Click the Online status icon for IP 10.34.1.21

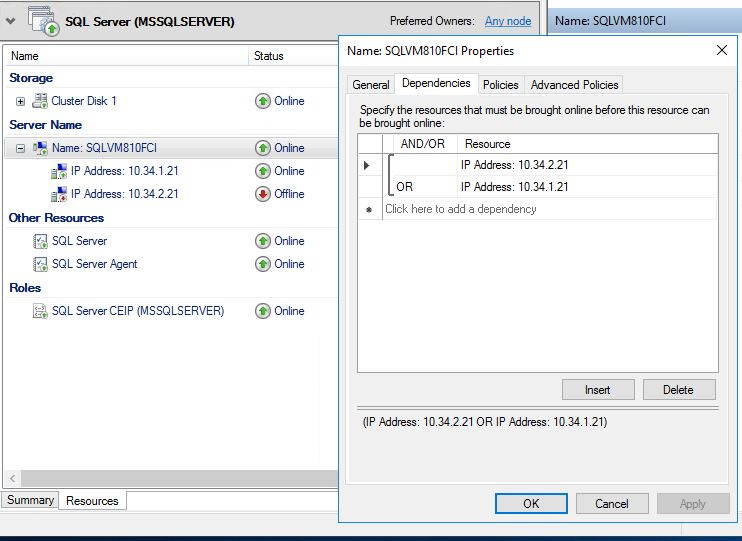[263, 171]
